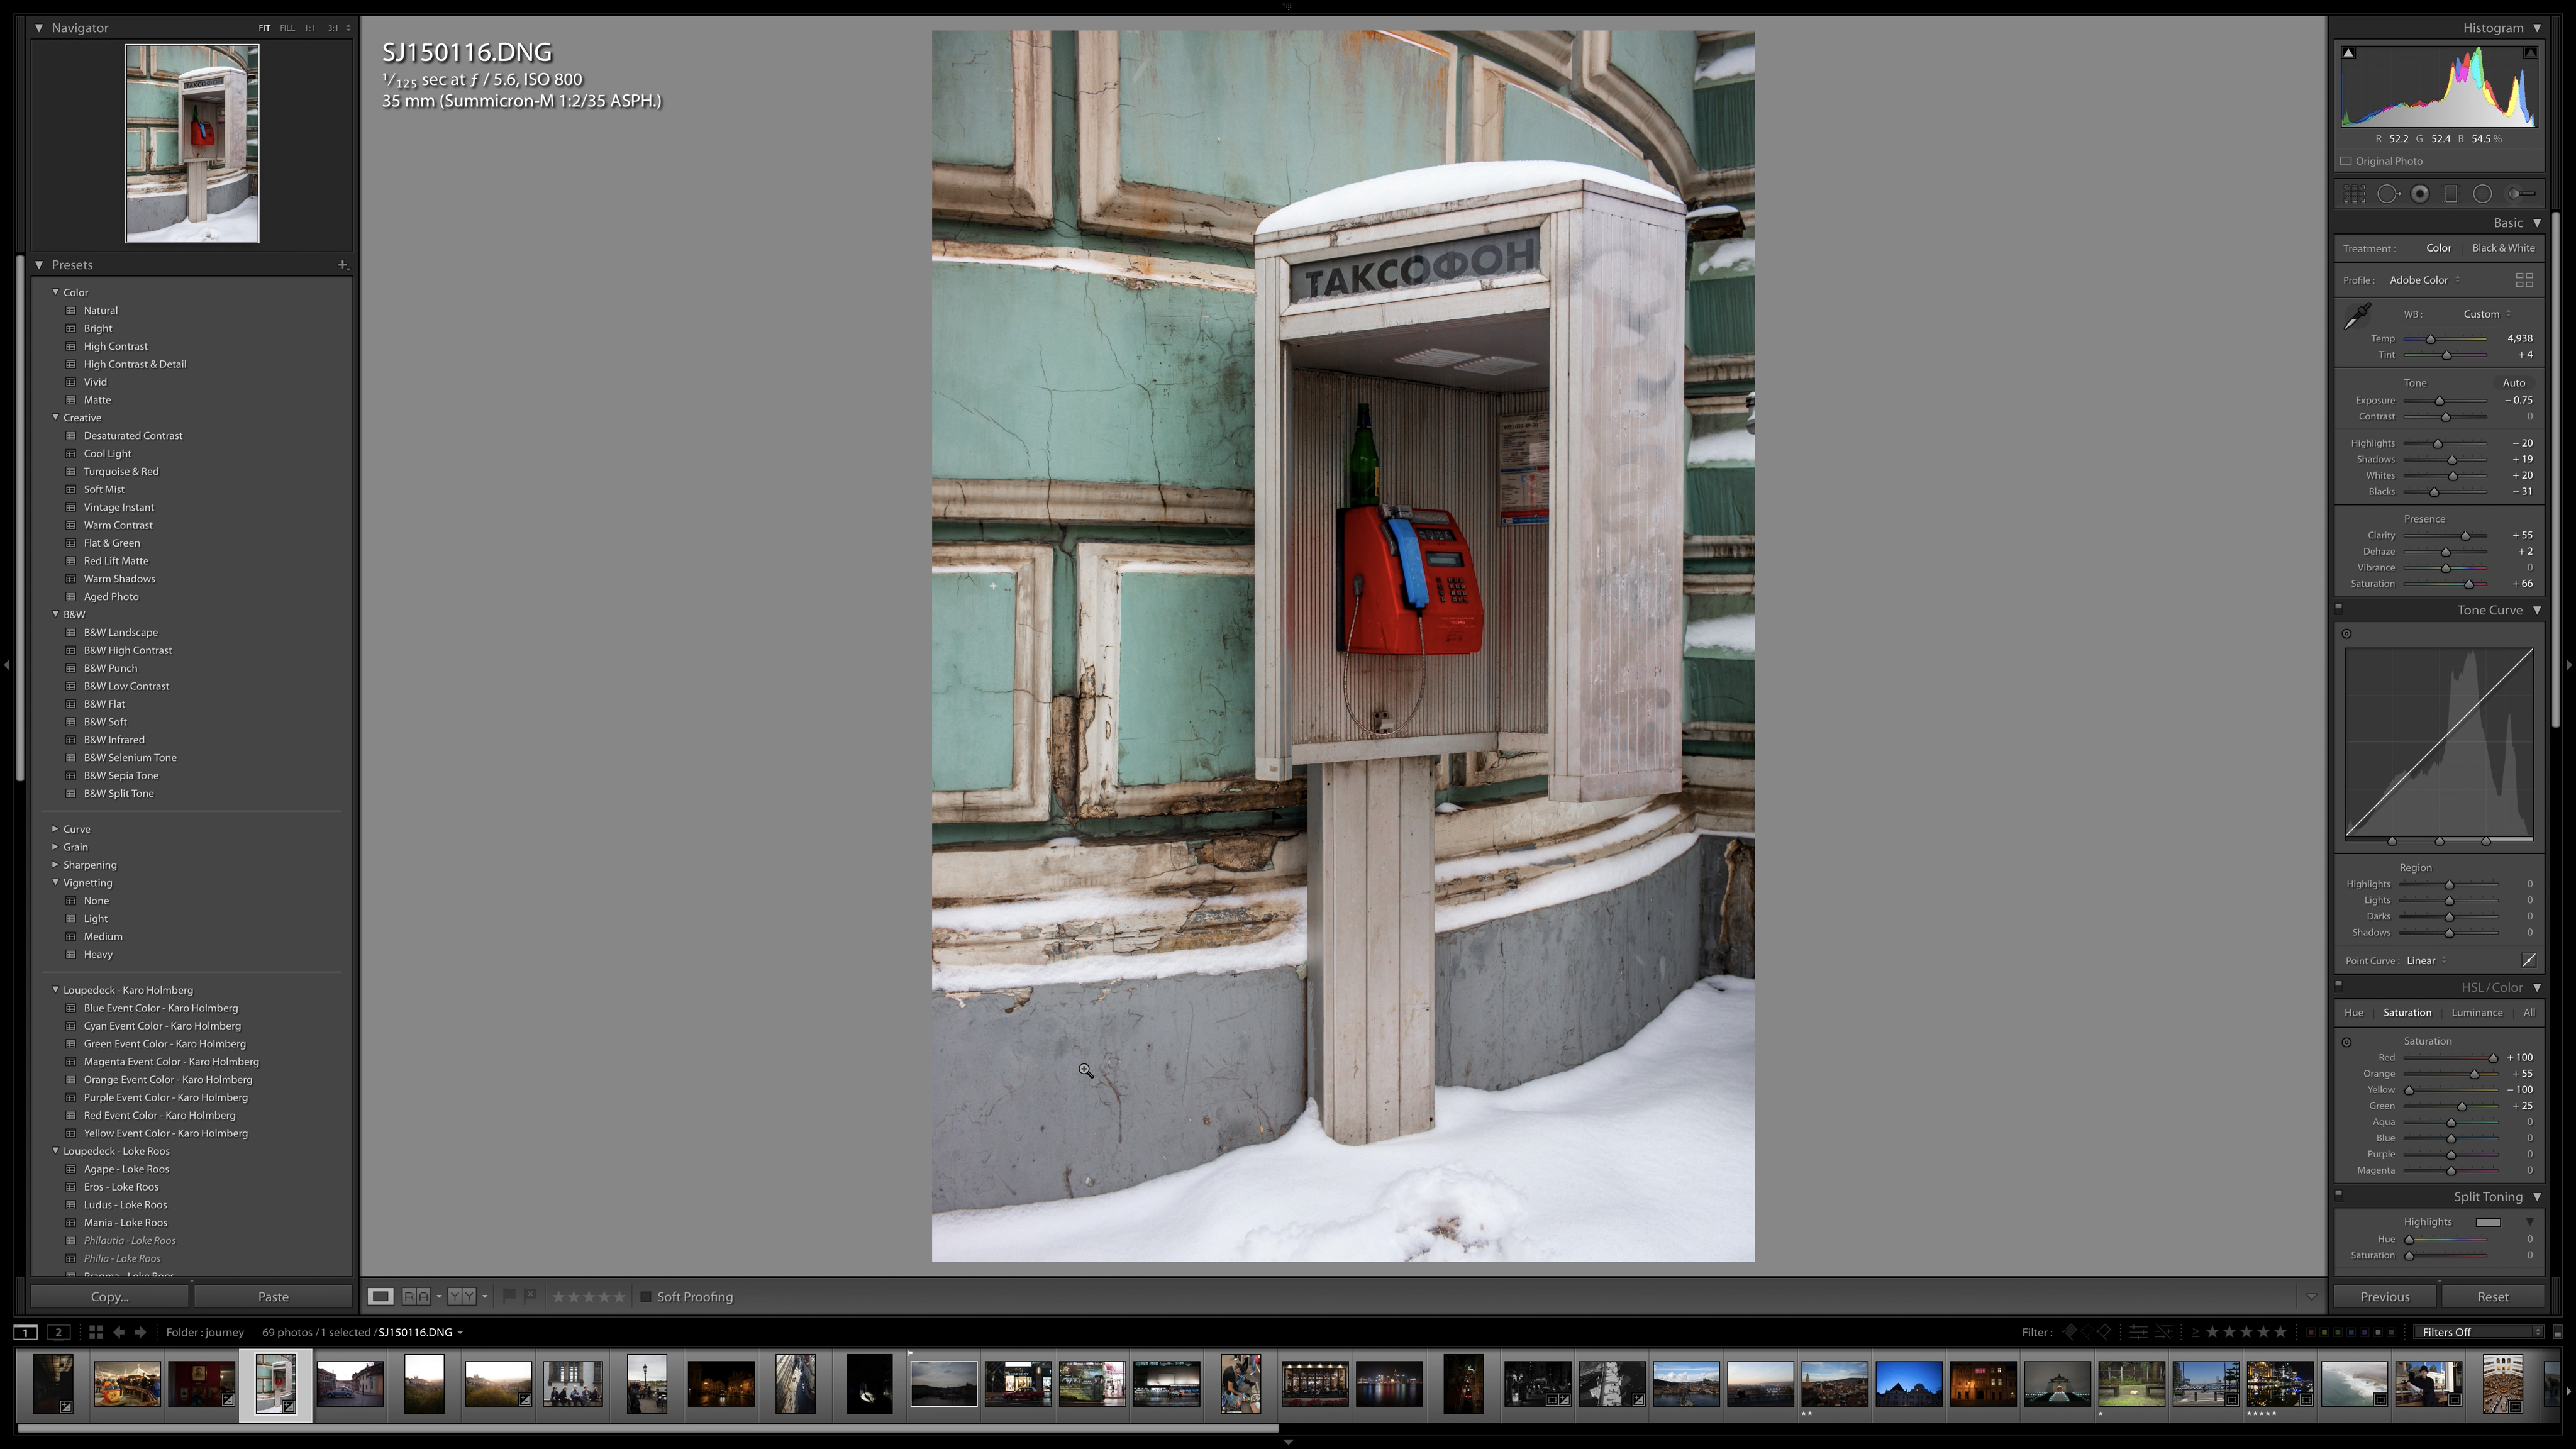Select the Spot Removal tool
Image resolution: width=2576 pixels, height=1449 pixels.
click(2388, 194)
